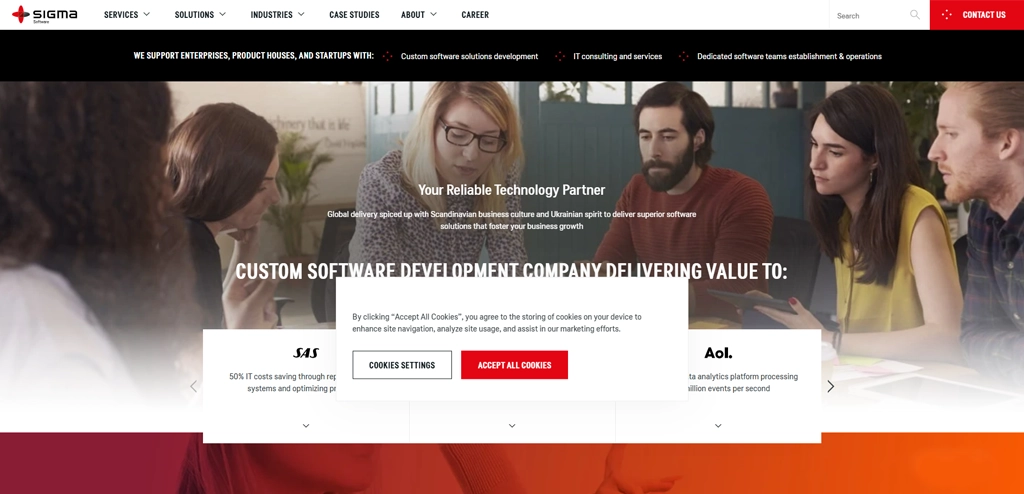Open the Custom software solutions development link
This screenshot has width=1024, height=494.
coord(469,56)
